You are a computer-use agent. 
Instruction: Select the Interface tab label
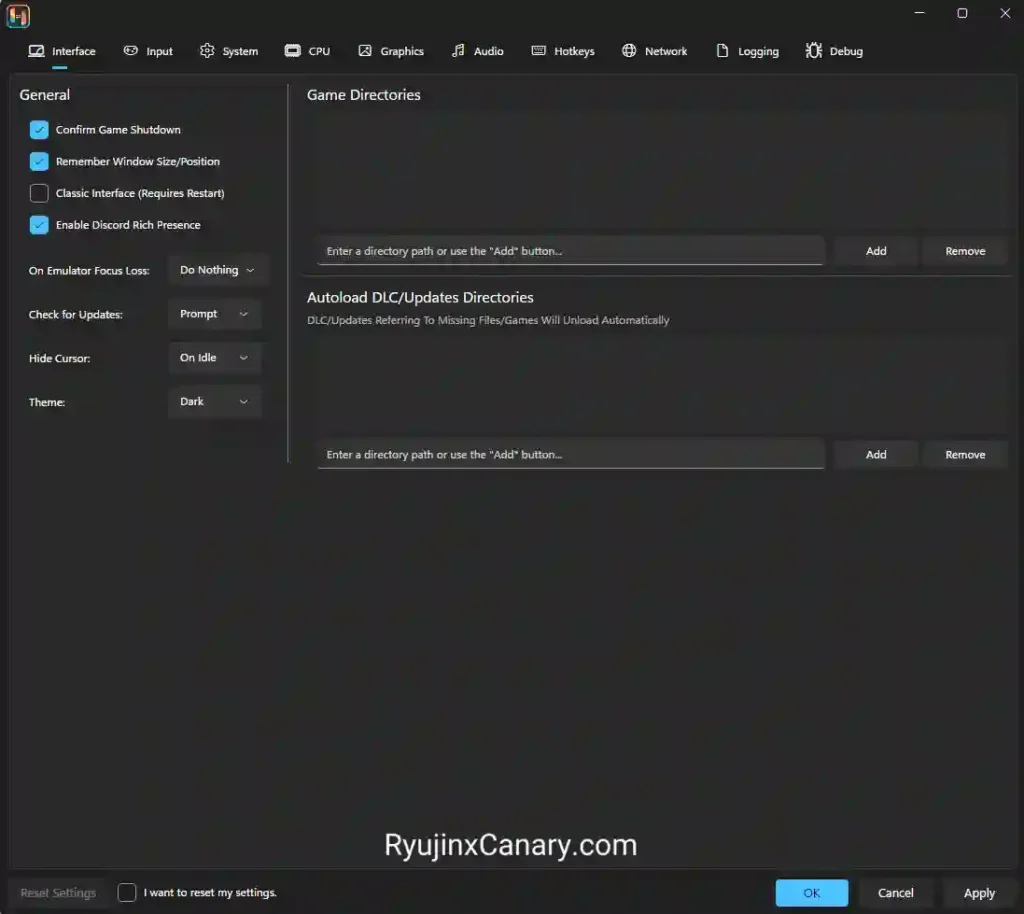coord(74,51)
